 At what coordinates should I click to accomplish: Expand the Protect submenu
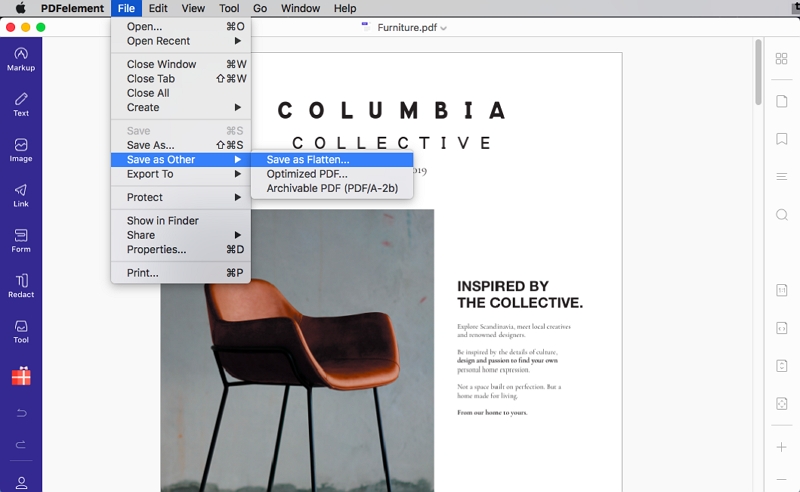pyautogui.click(x=181, y=197)
